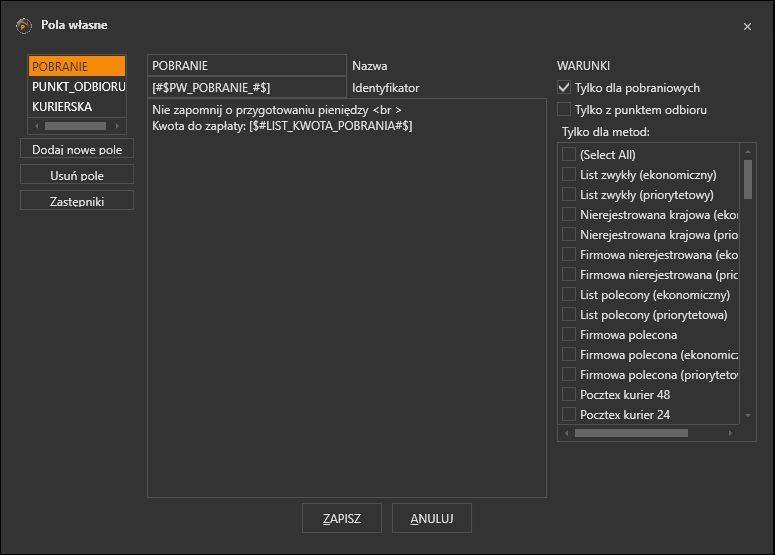Viewport: 775px width, 555px height.
Task: Click the field list horizontal scrollbar thumb
Action: coord(75,126)
